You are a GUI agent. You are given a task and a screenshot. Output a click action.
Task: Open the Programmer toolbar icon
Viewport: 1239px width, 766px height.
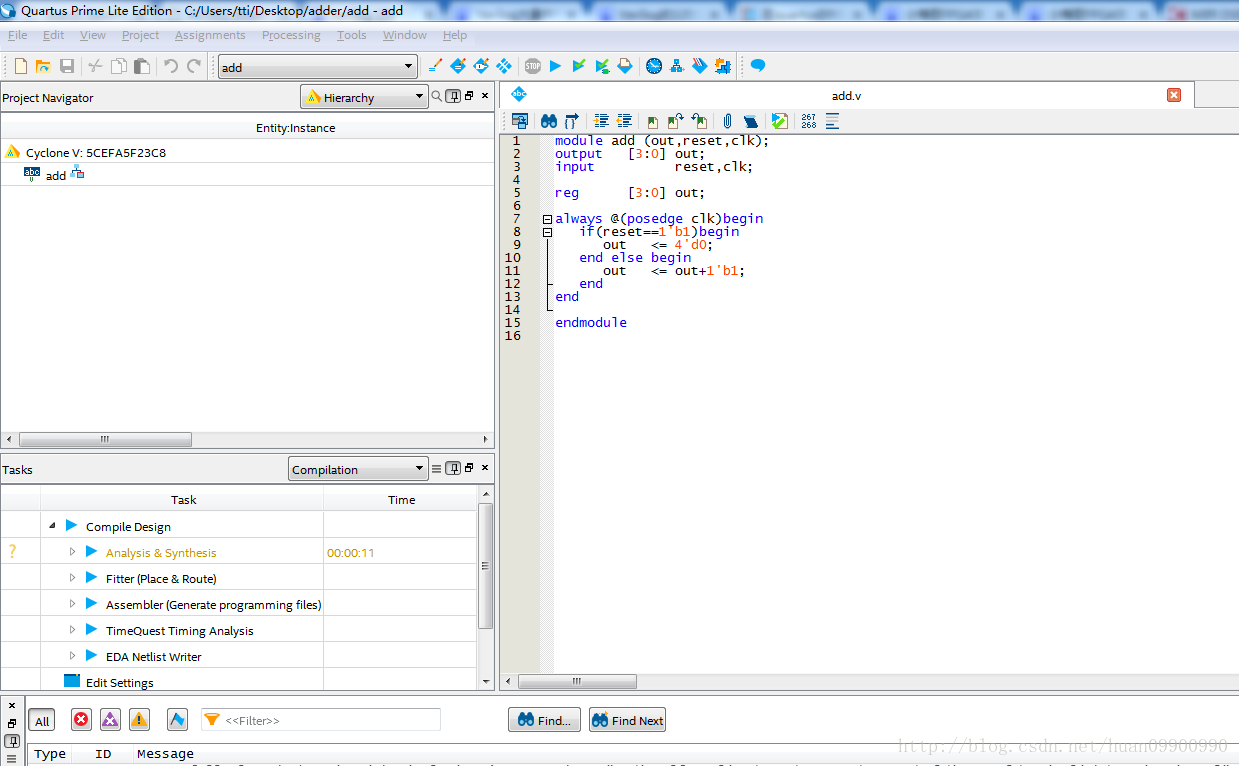(700, 66)
